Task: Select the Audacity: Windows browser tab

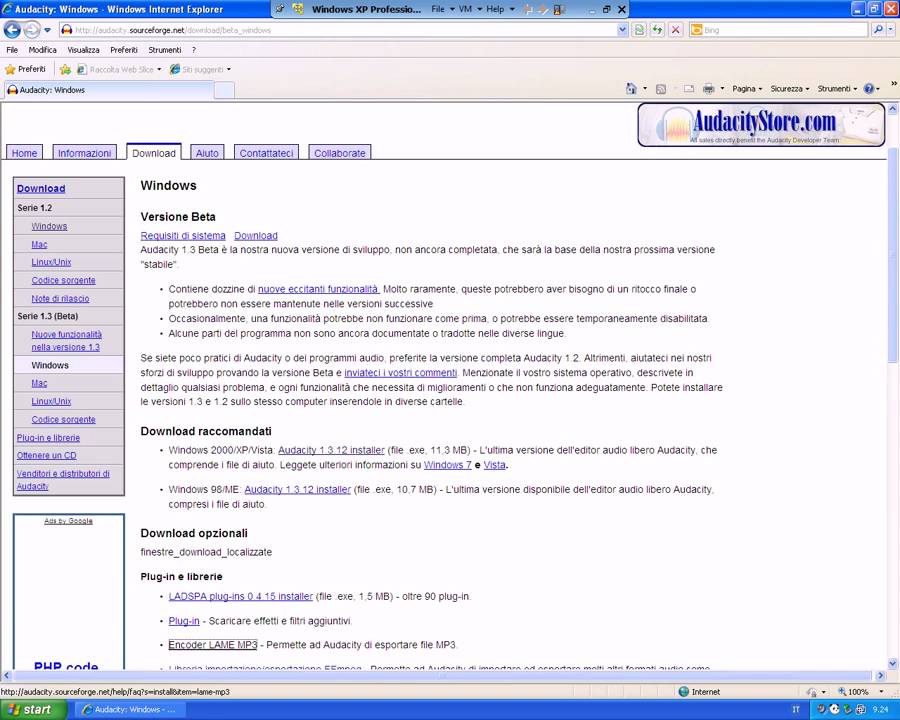Action: [x=109, y=90]
